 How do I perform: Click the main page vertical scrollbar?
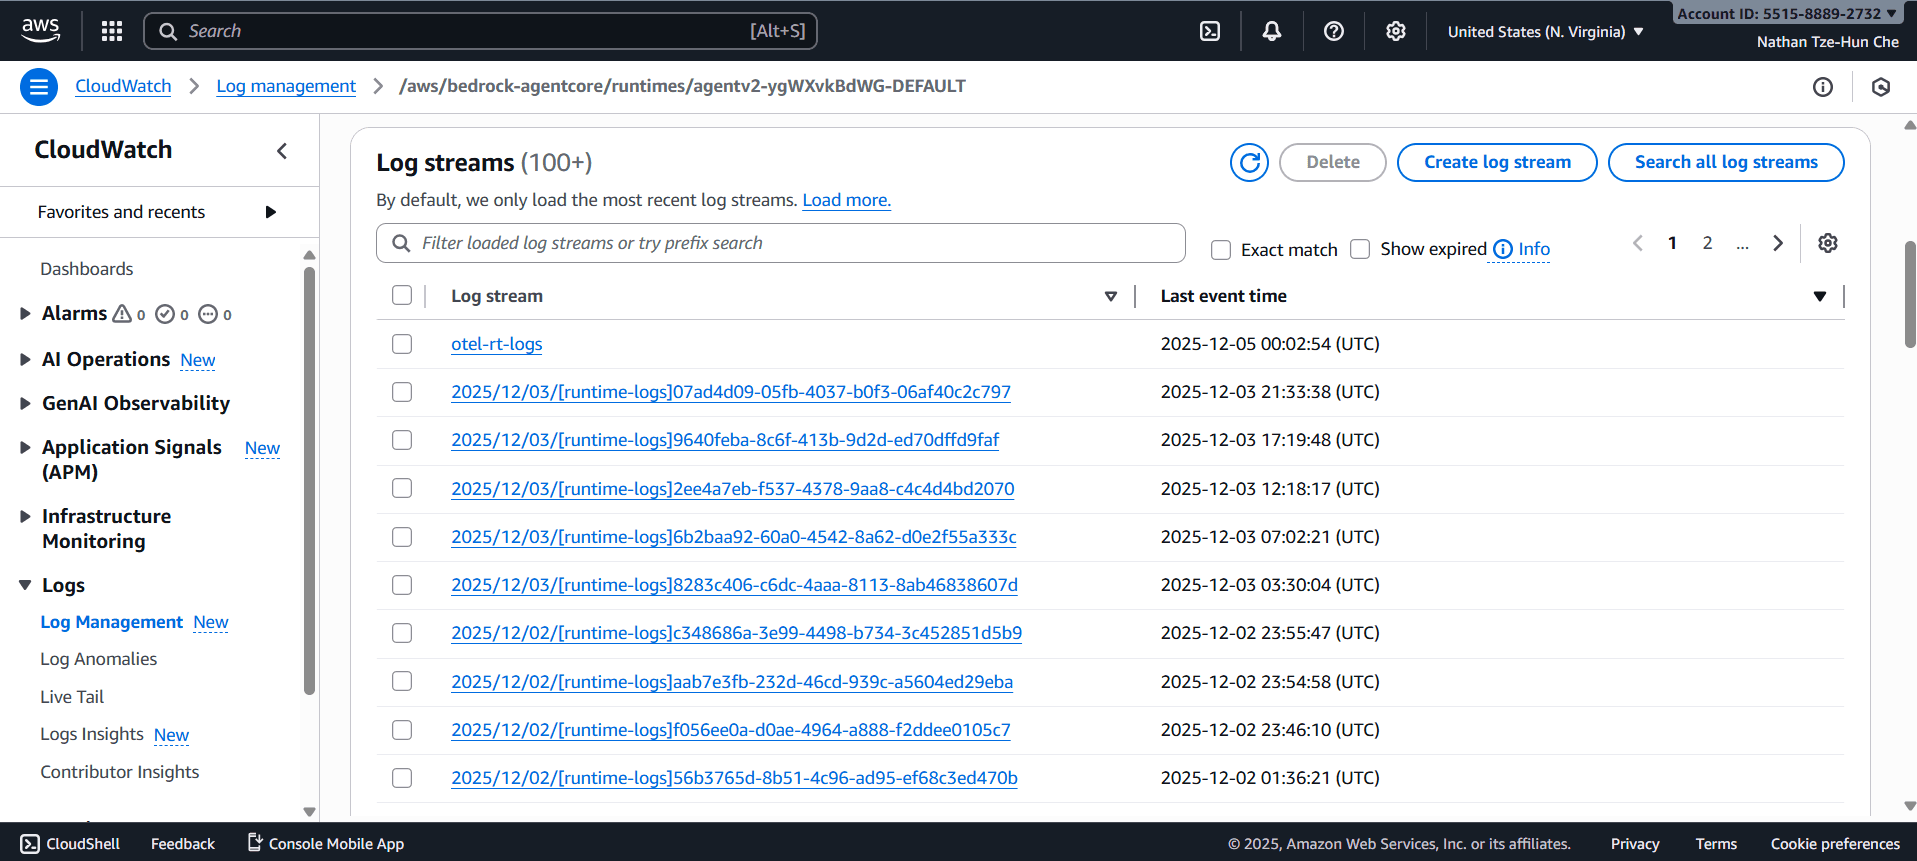pyautogui.click(x=1910, y=294)
